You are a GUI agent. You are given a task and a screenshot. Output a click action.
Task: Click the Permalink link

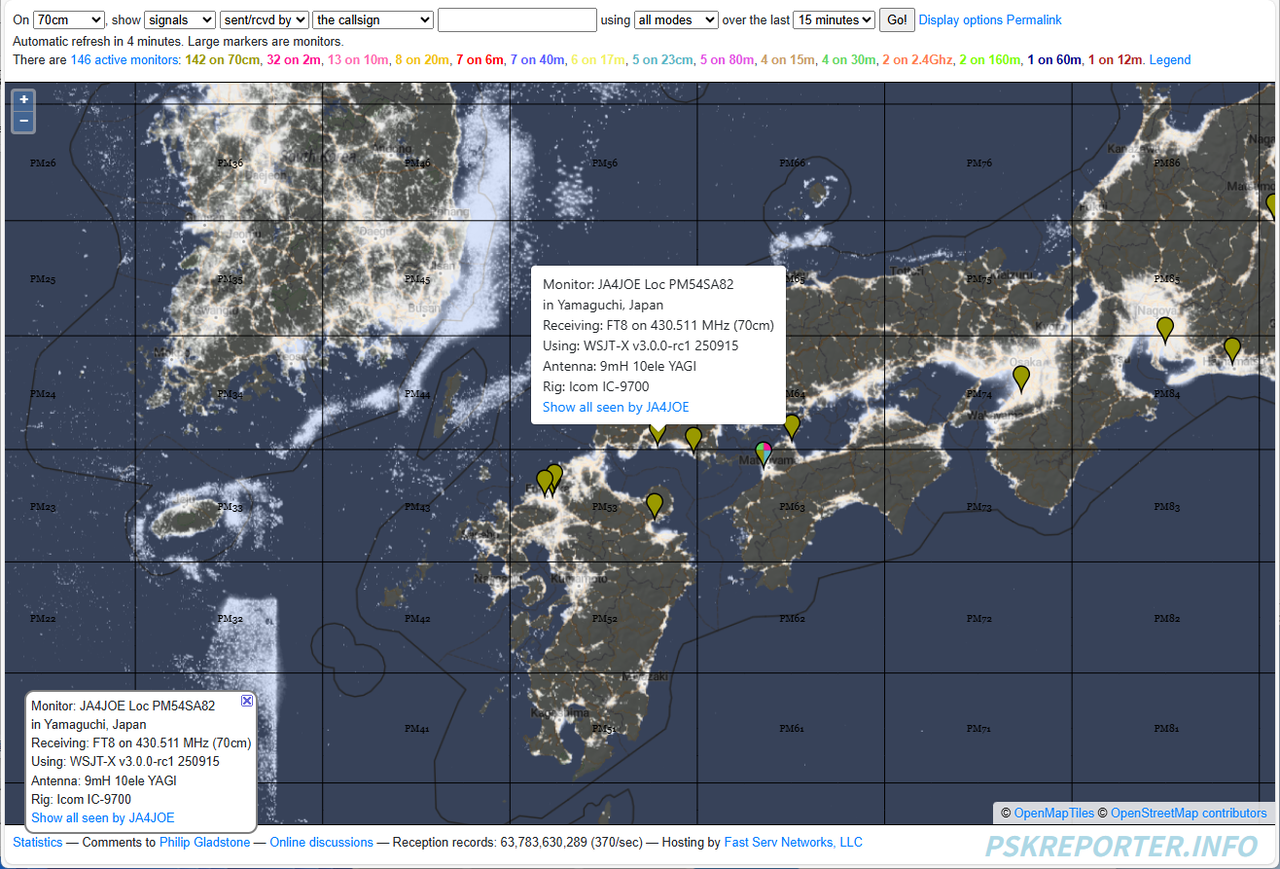pos(1034,20)
